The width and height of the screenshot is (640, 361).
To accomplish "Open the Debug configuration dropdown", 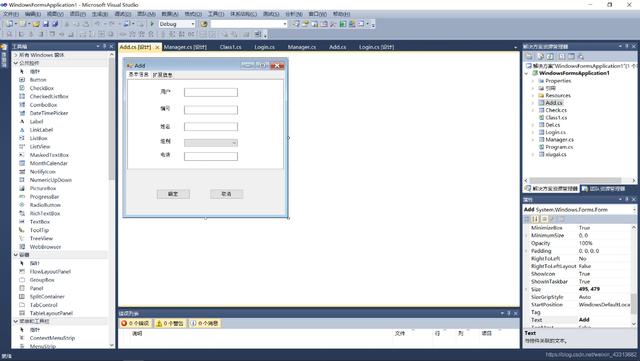I will pyautogui.click(x=177, y=24).
